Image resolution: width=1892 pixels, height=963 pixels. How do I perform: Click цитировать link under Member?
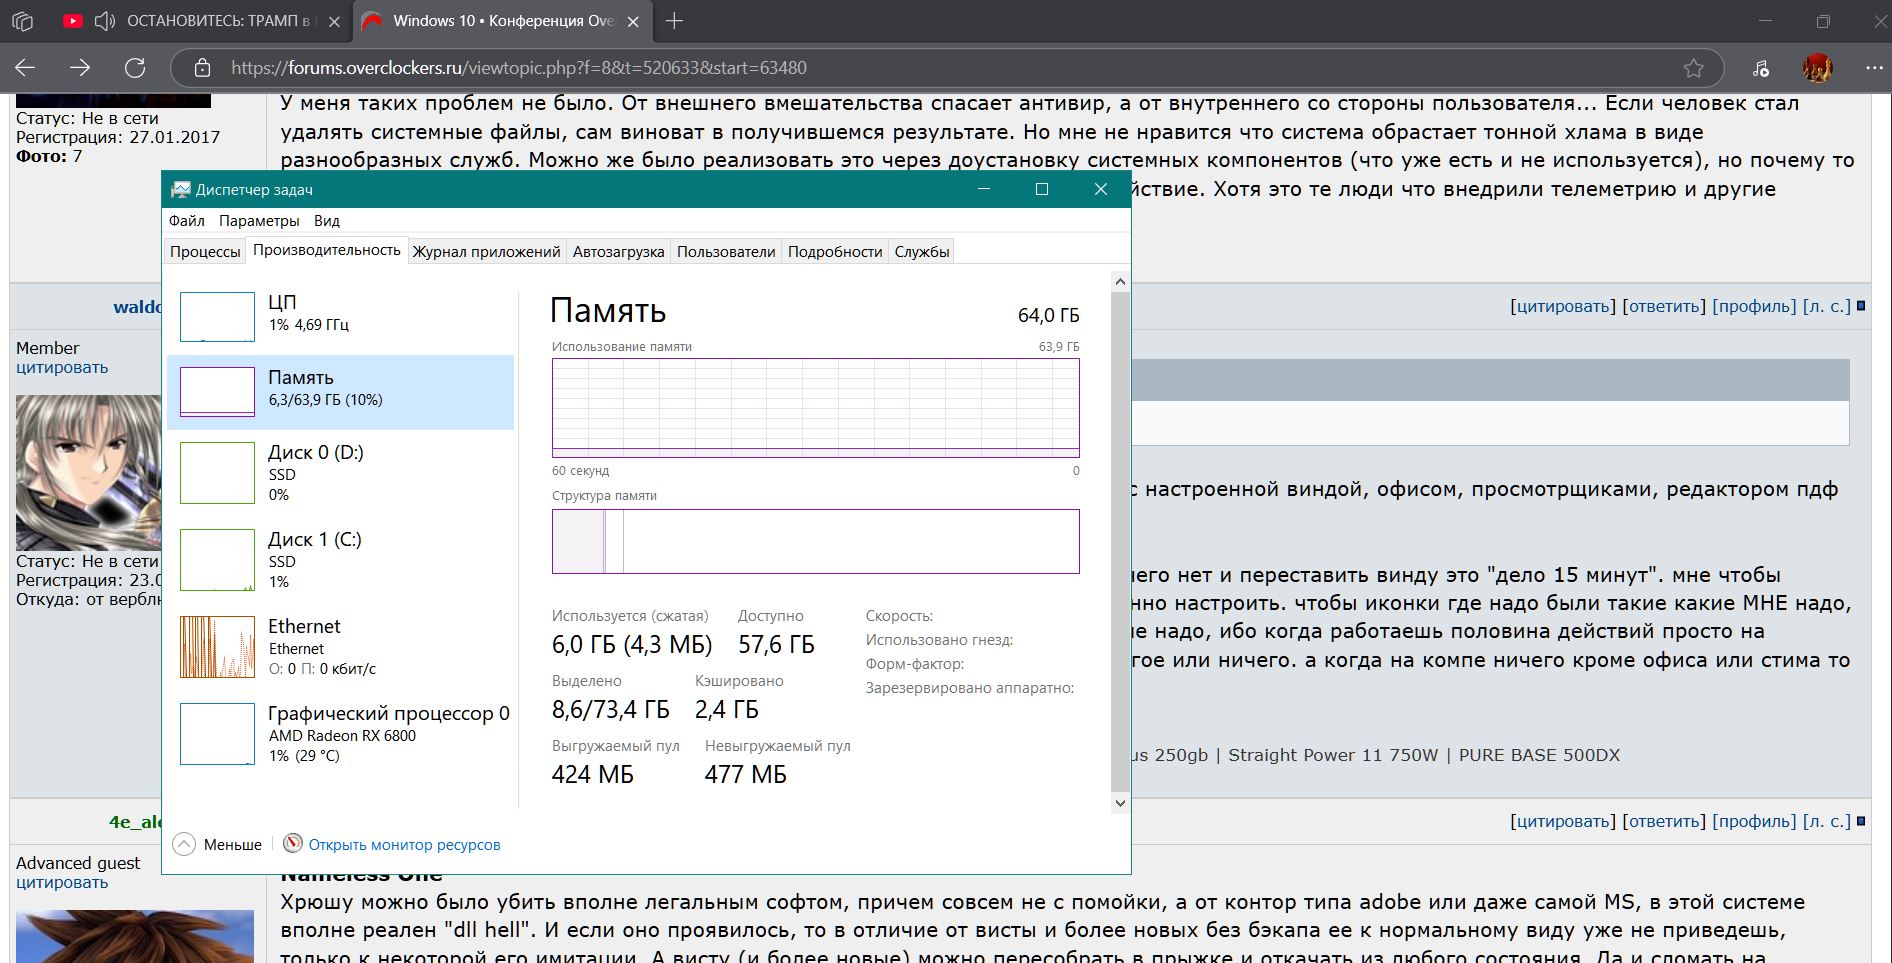point(62,367)
